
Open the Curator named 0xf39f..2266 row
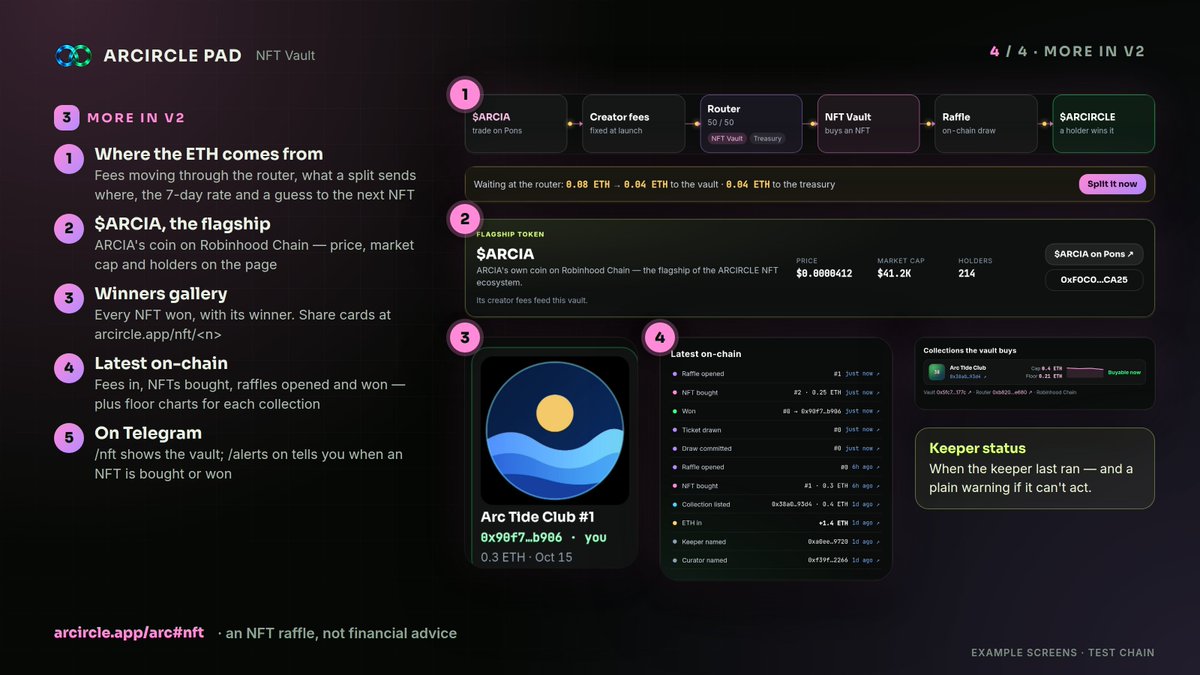(x=776, y=561)
